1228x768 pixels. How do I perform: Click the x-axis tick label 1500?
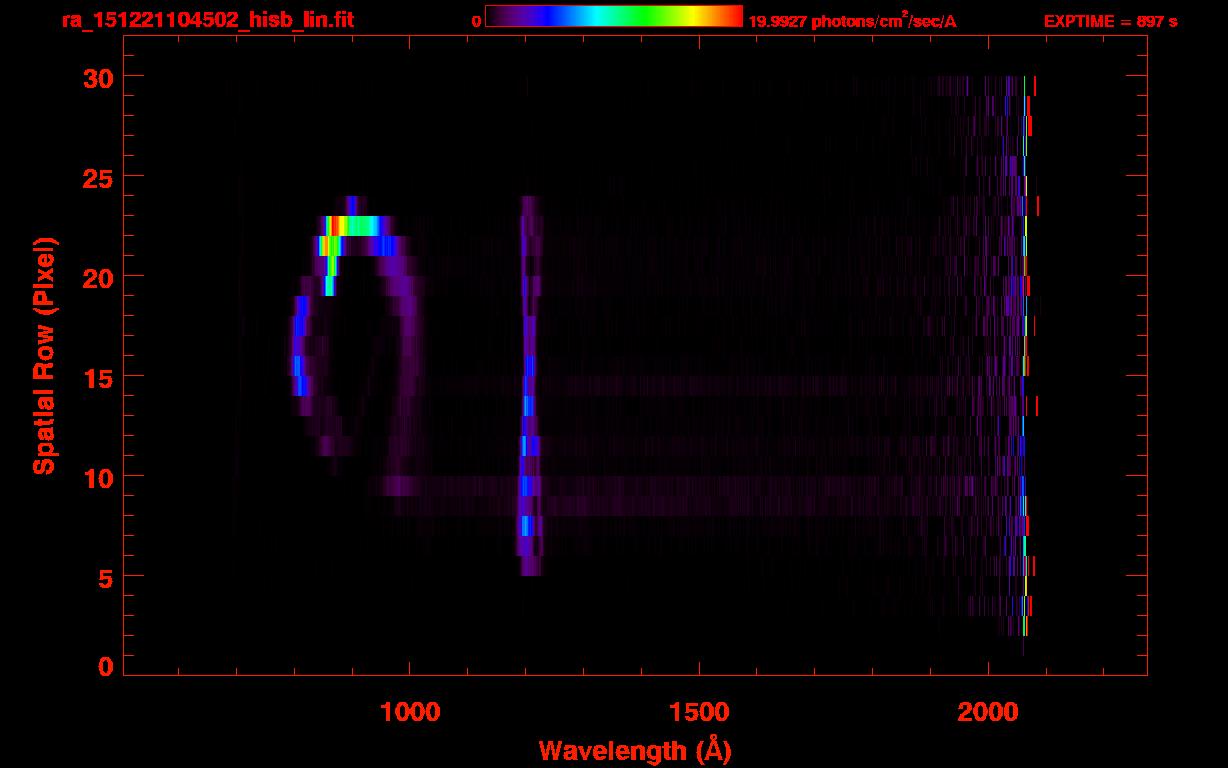pyautogui.click(x=699, y=711)
